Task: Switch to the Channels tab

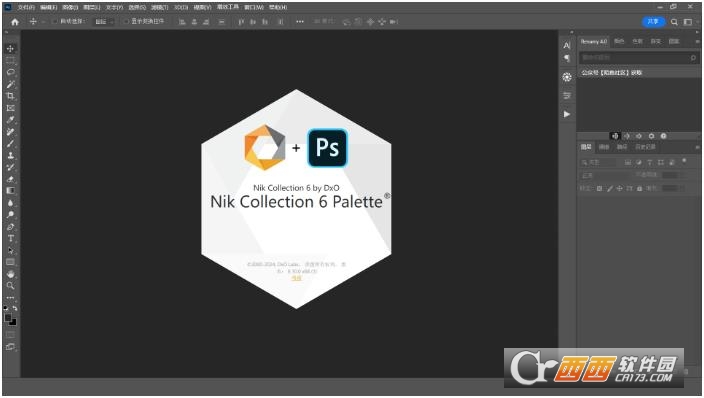Action: coord(604,147)
